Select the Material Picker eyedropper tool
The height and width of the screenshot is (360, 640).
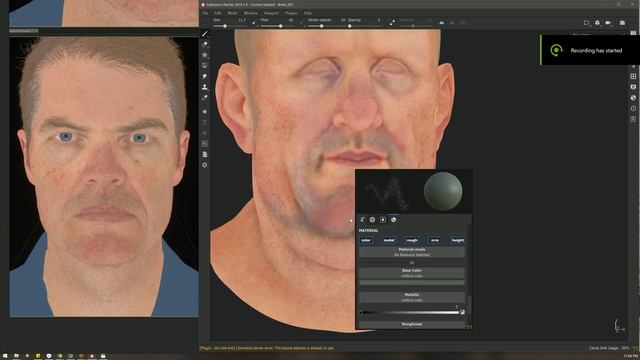(x=205, y=98)
